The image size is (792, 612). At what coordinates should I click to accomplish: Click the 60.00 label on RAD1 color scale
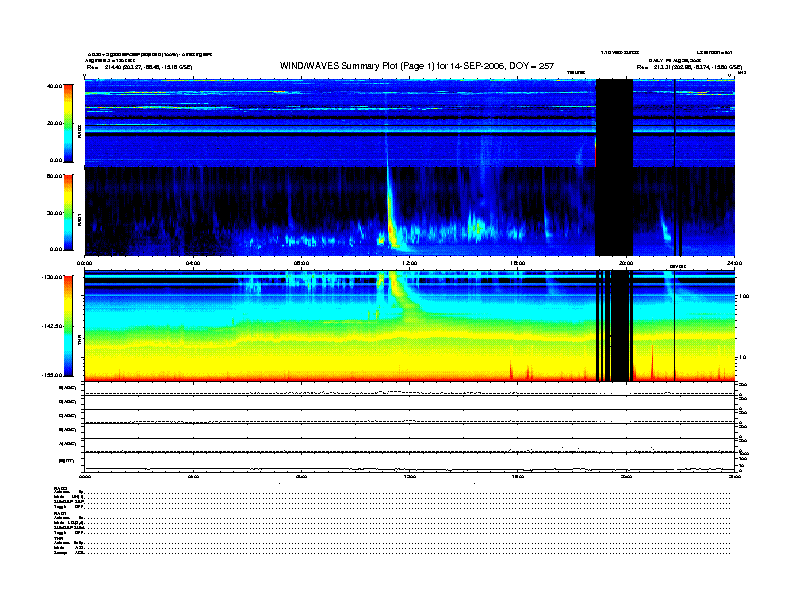pyautogui.click(x=54, y=176)
